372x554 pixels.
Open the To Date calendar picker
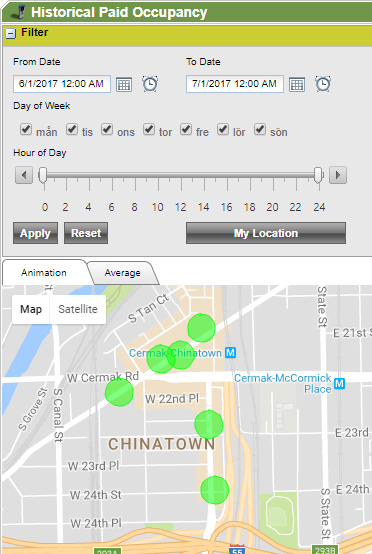[297, 84]
